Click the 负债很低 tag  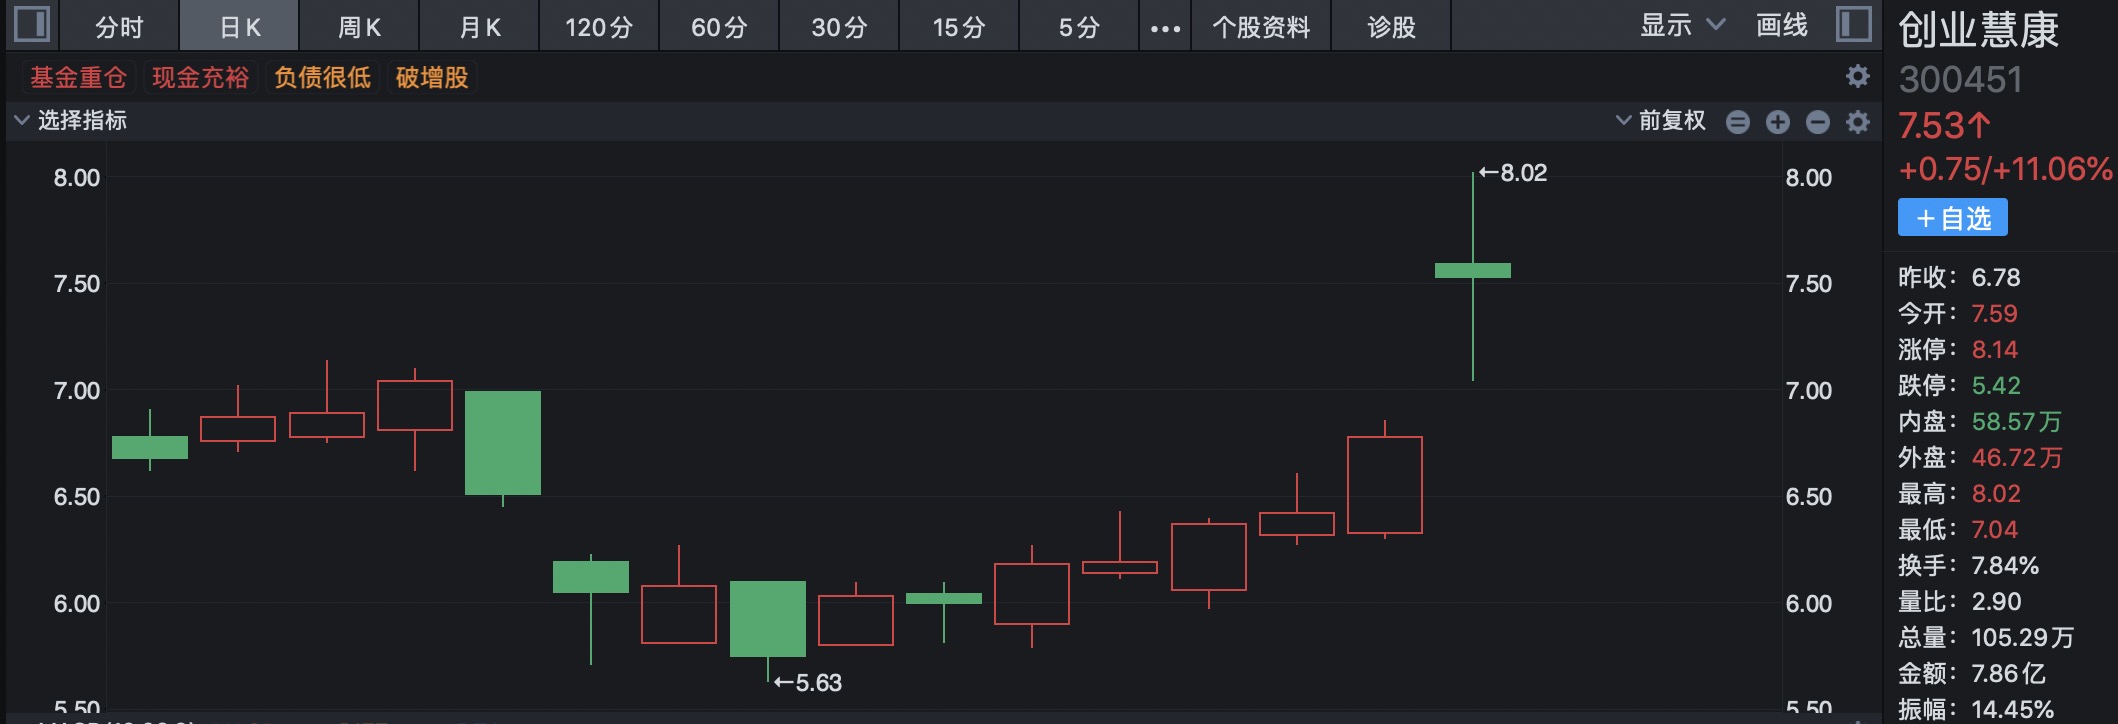pyautogui.click(x=322, y=77)
